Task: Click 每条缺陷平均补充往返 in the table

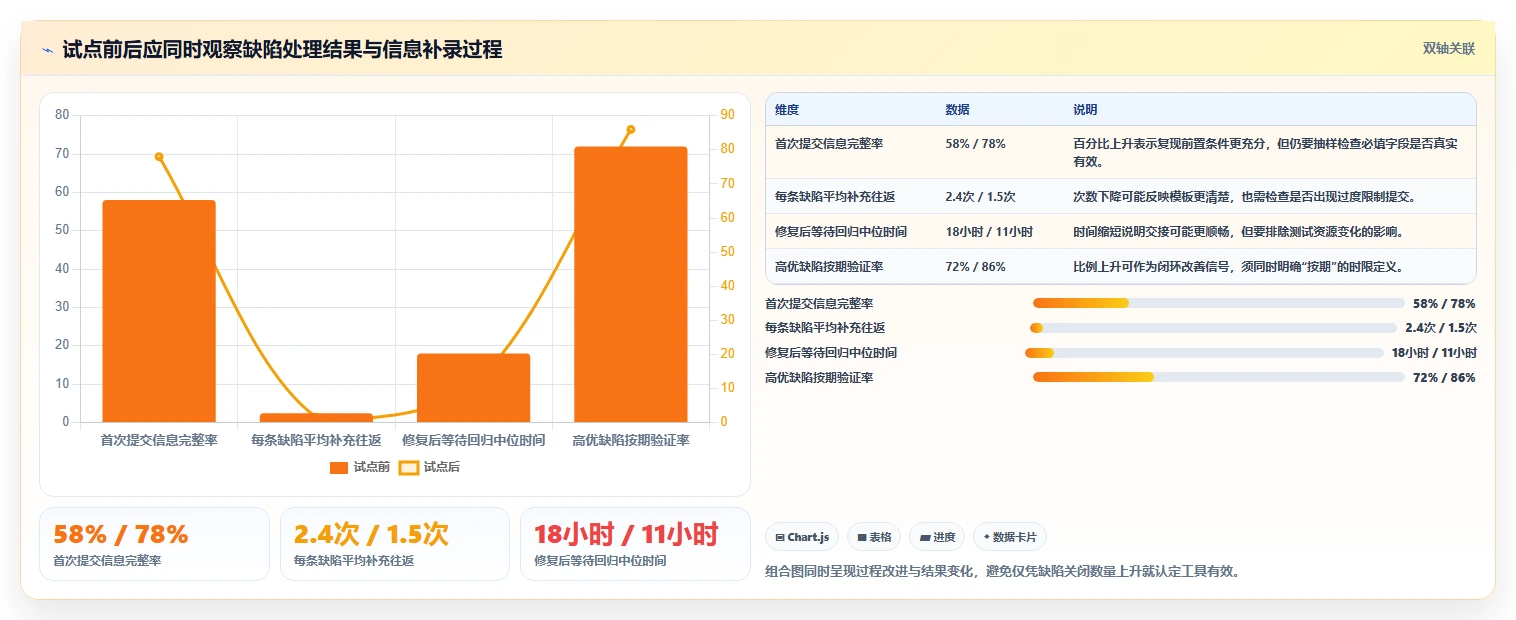Action: [x=835, y=196]
